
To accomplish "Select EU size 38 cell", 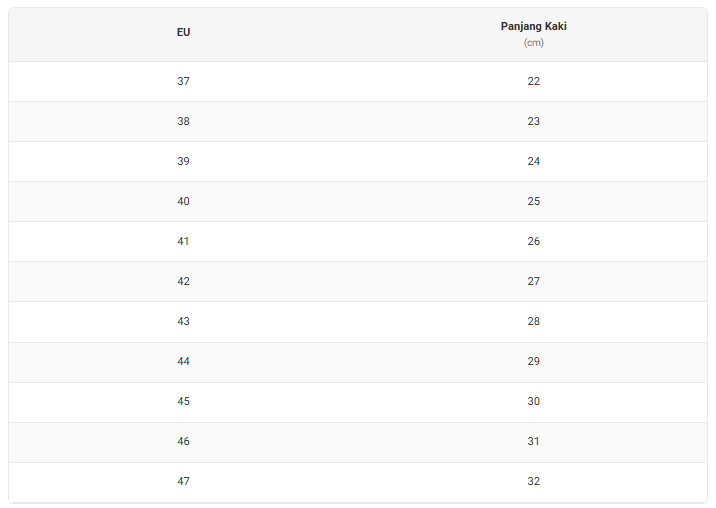I will point(184,121).
